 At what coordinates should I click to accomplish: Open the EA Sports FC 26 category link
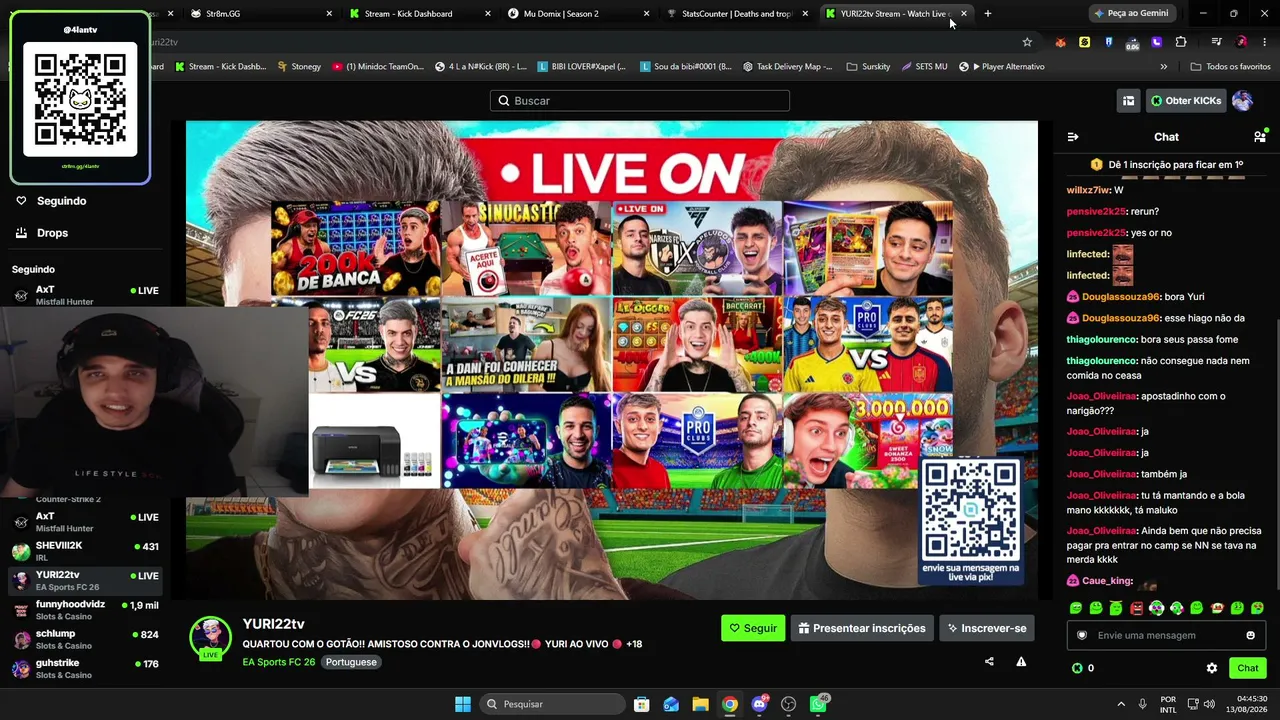coord(279,662)
